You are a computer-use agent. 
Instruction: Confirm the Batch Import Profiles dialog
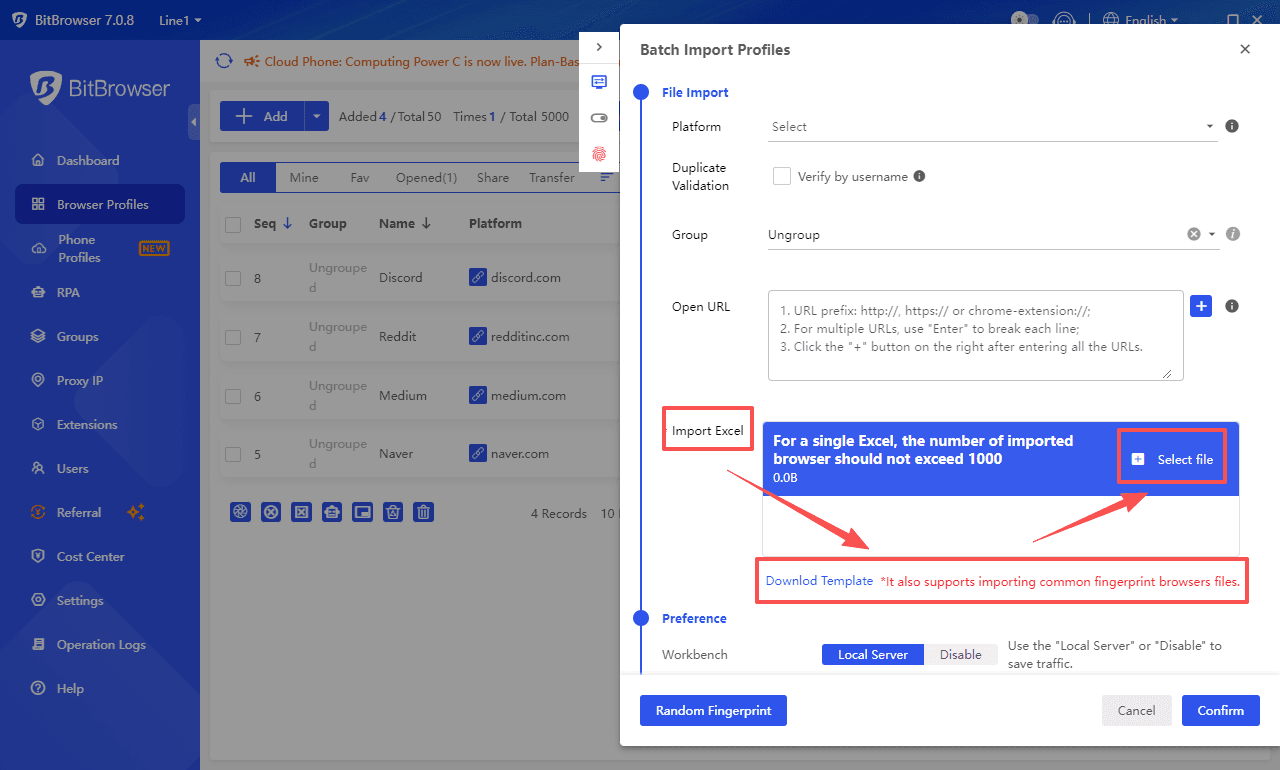pos(1221,711)
